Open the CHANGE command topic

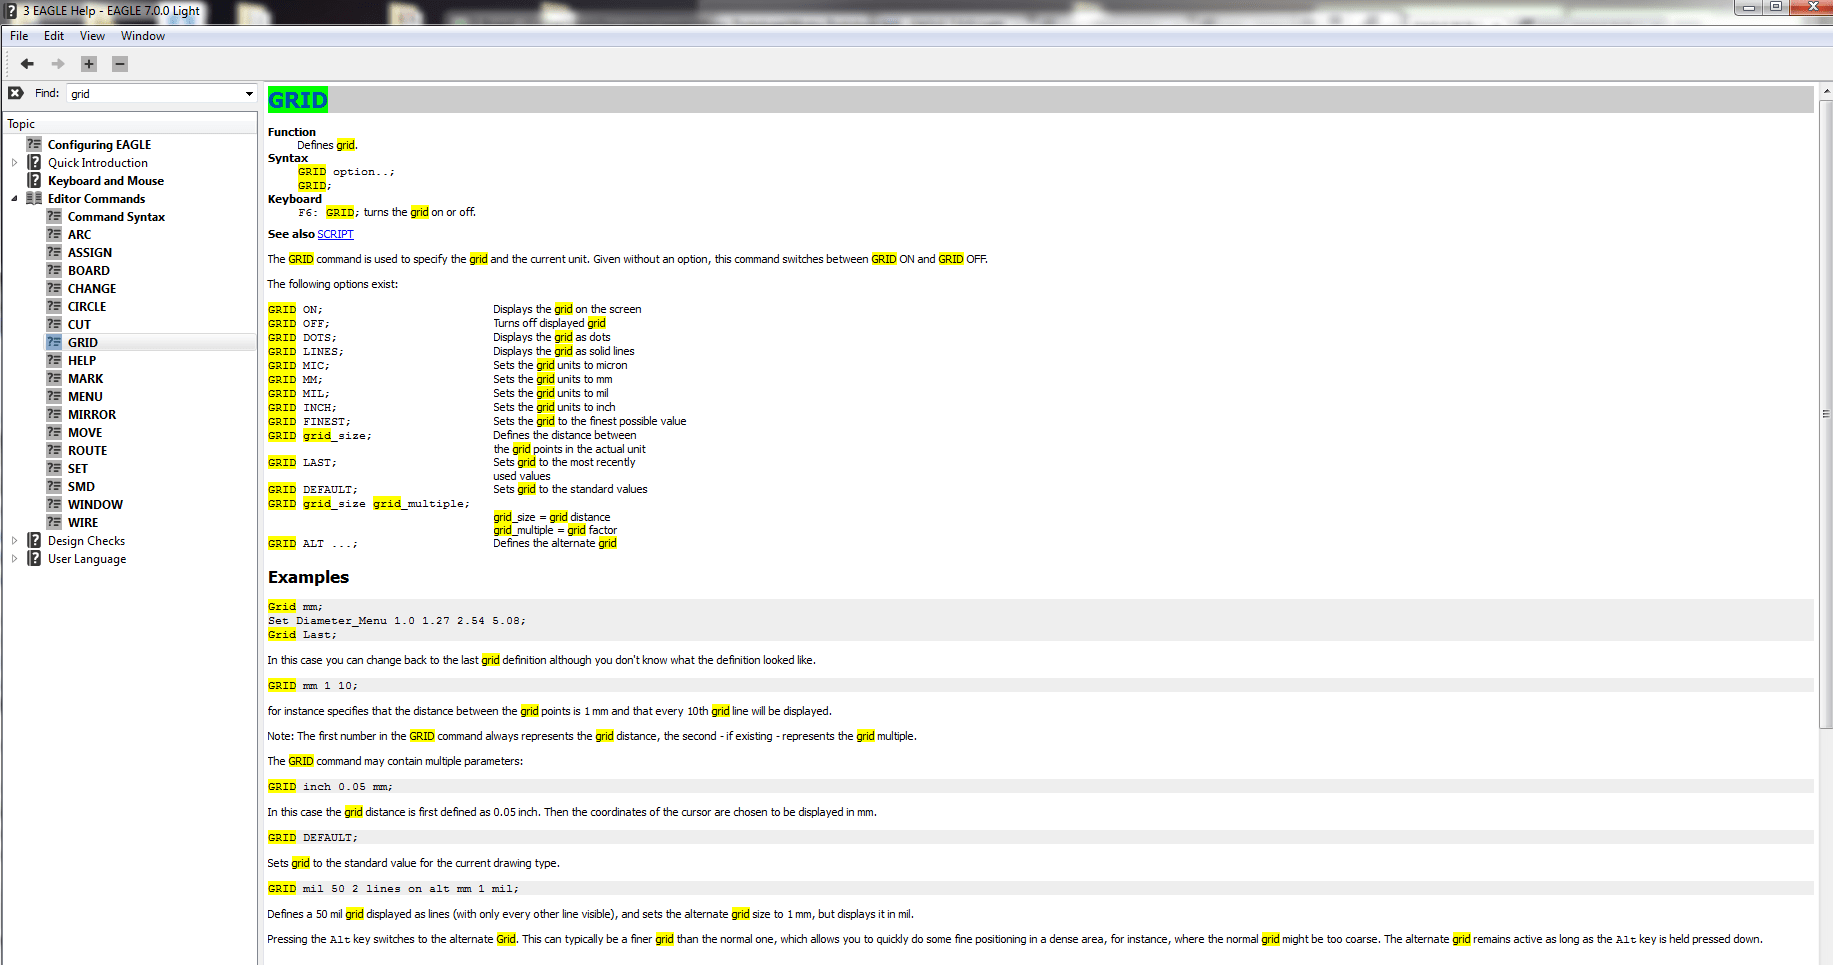click(x=92, y=289)
